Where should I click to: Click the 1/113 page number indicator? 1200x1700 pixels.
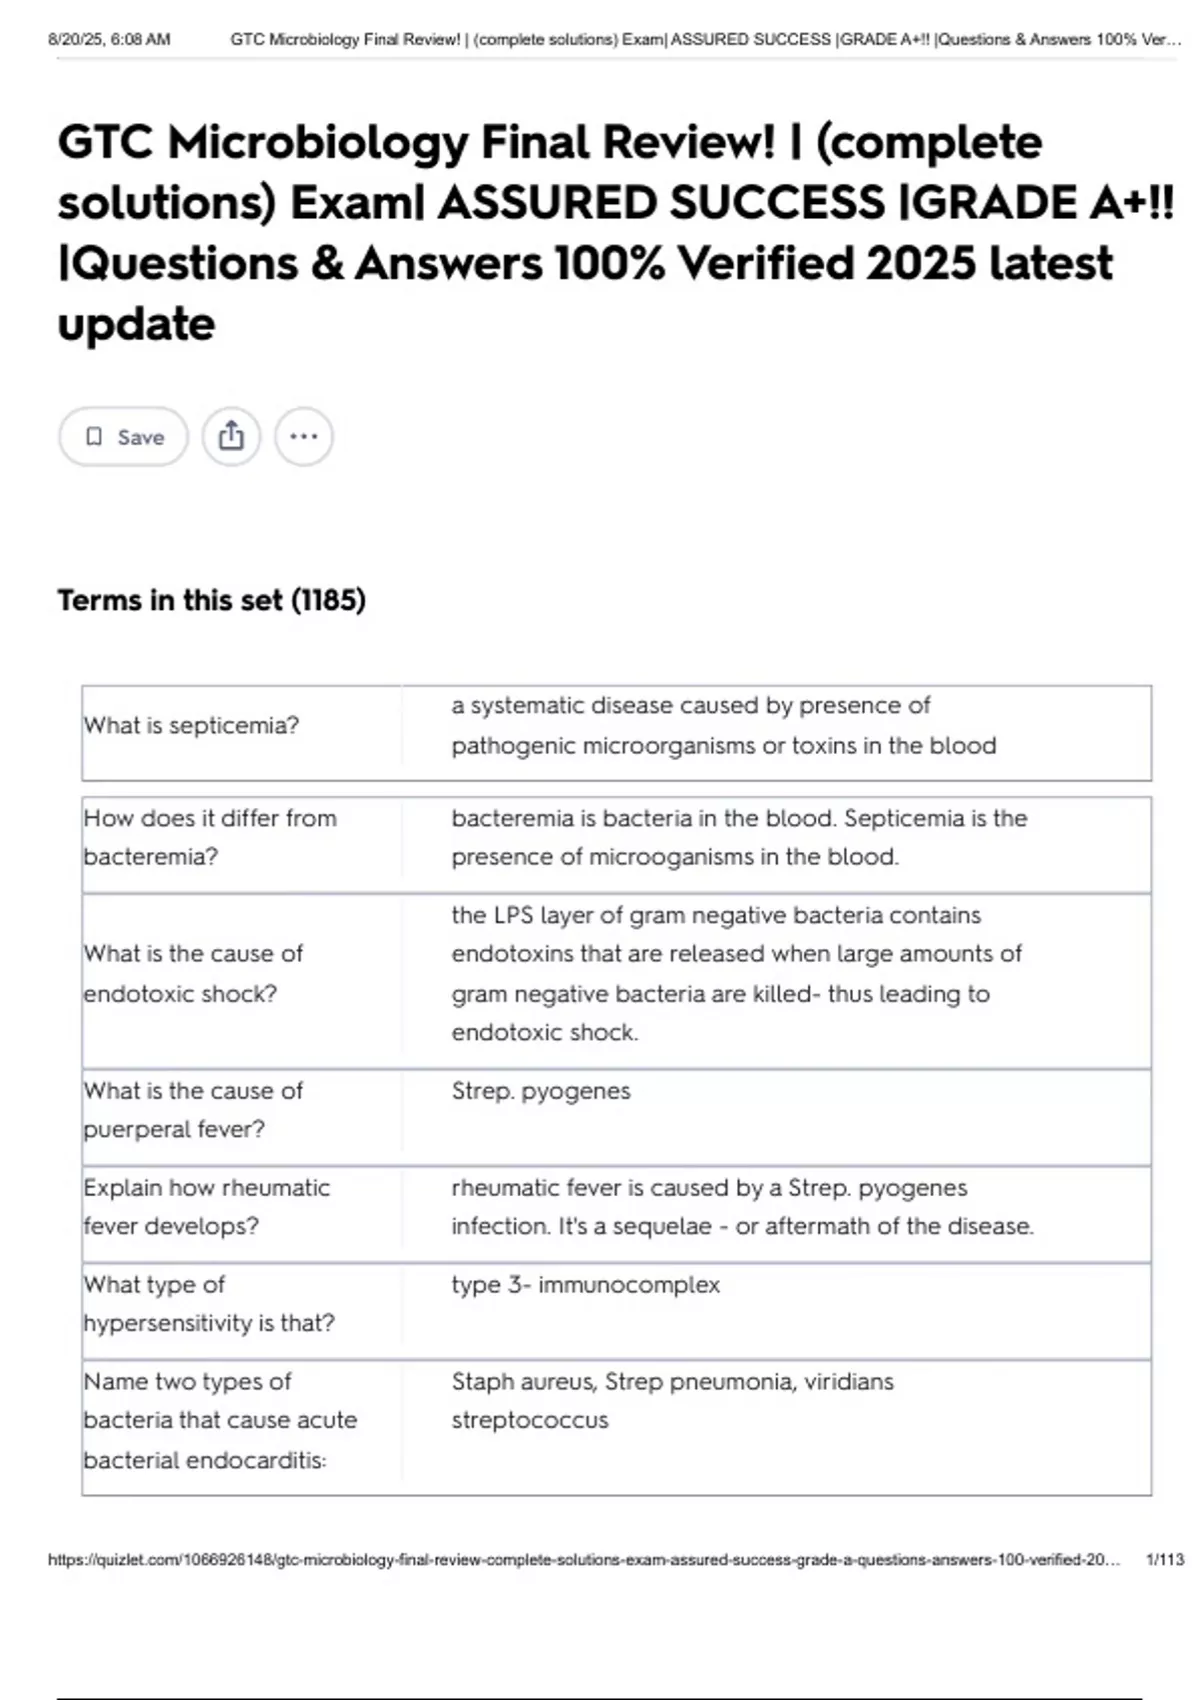[1164, 1559]
